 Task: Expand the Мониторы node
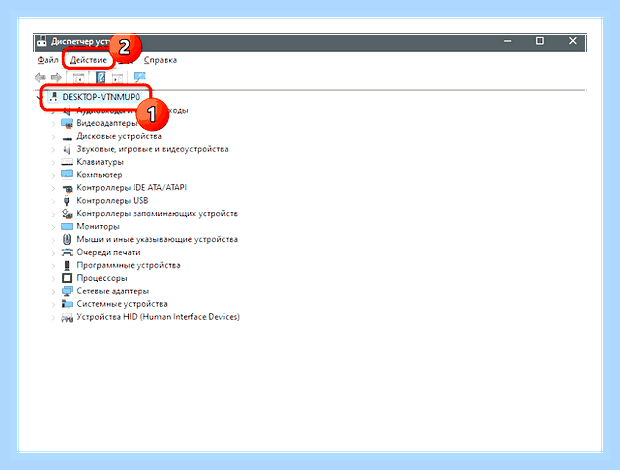click(x=53, y=227)
